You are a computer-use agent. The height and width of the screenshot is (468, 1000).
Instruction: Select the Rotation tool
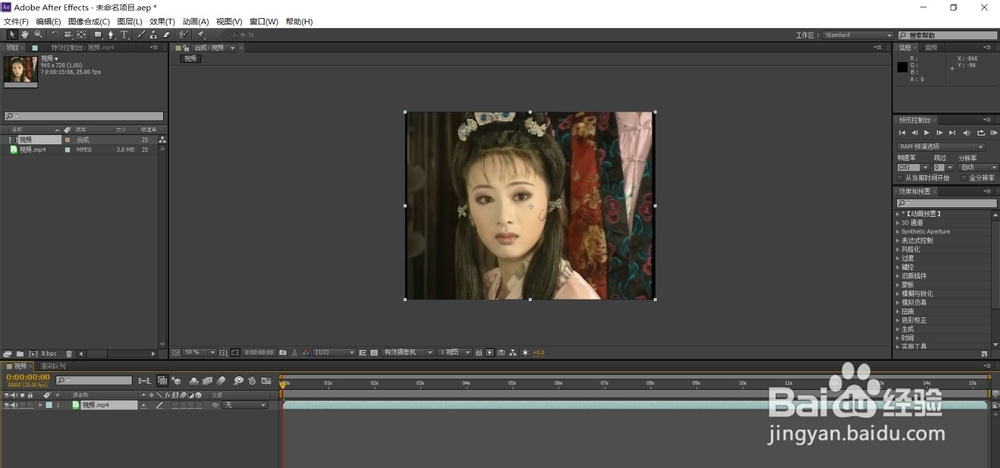(x=55, y=34)
